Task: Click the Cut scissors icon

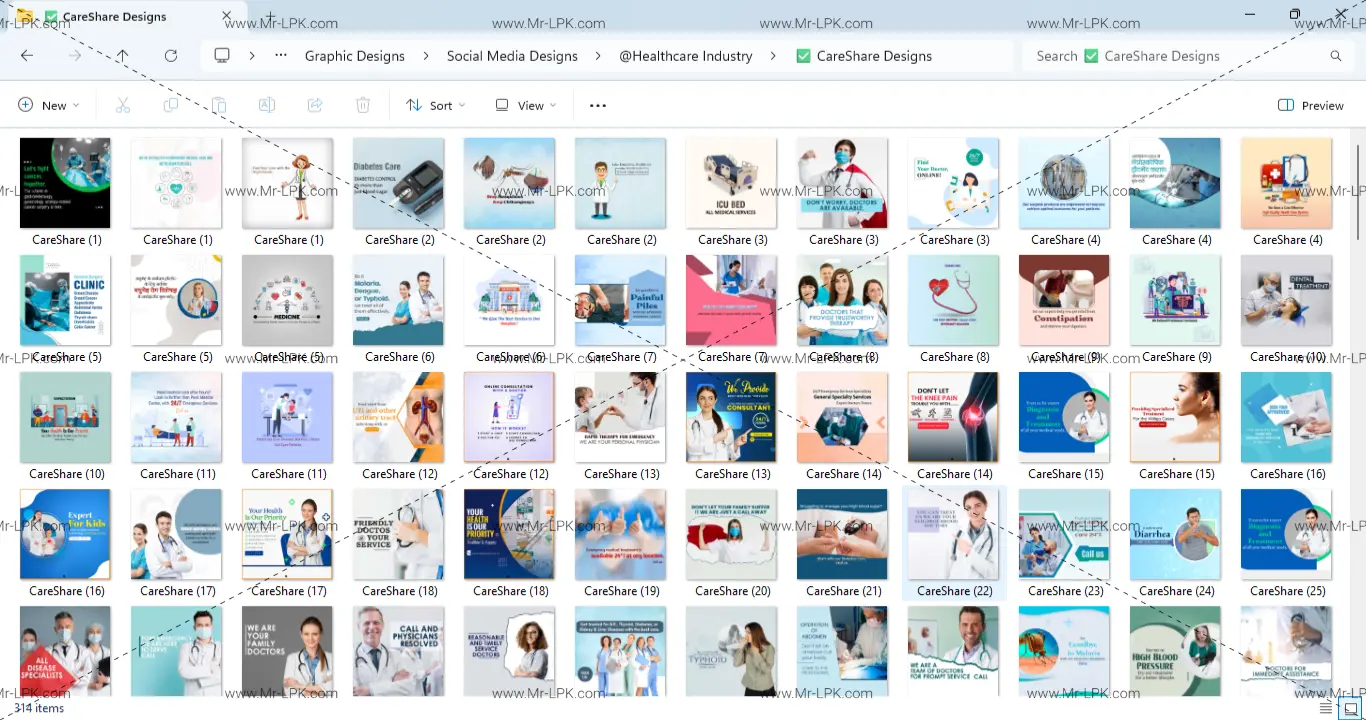Action: click(123, 105)
